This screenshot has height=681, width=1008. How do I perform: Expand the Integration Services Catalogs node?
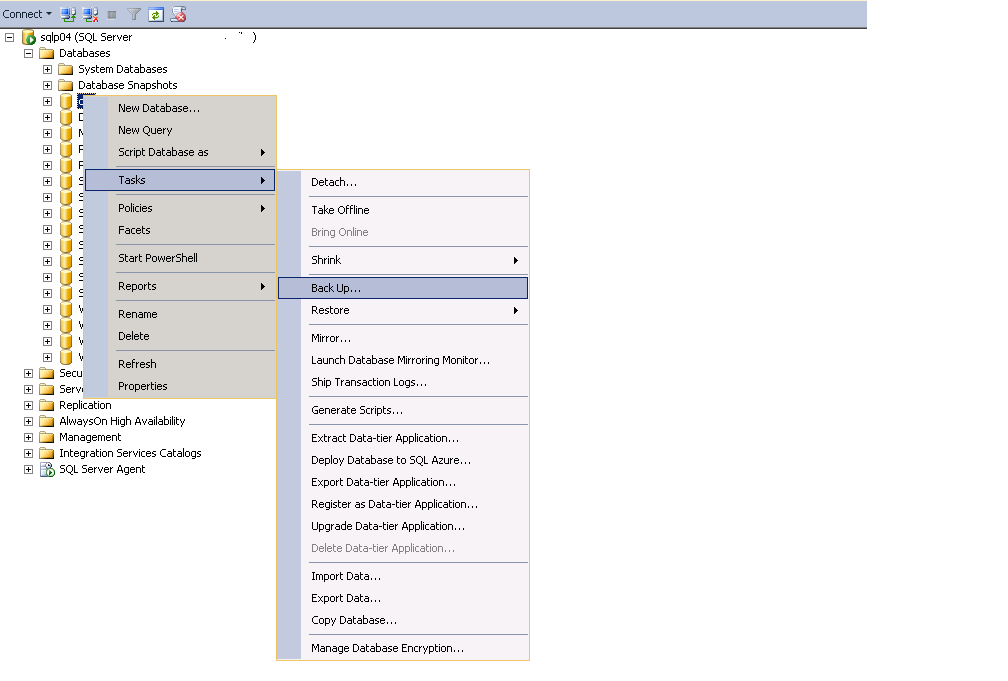pos(28,453)
